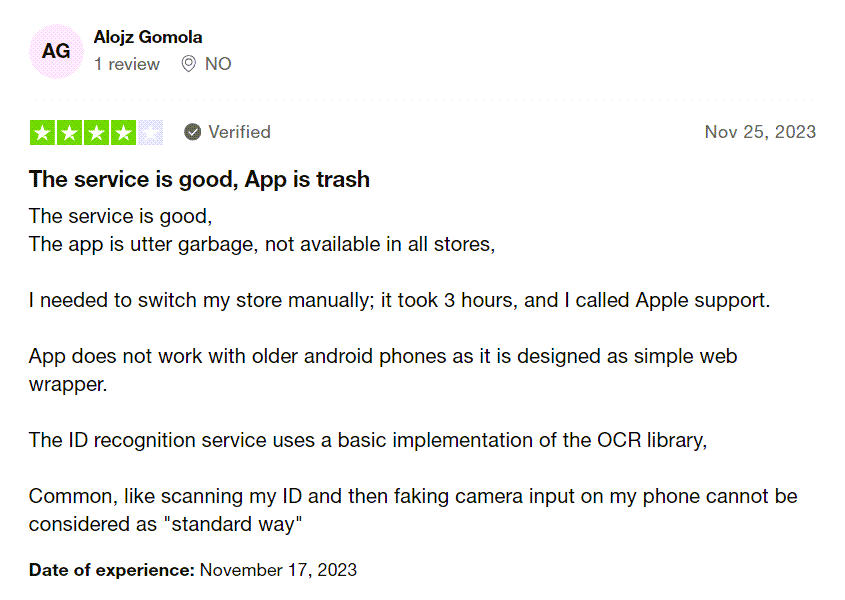Click the sentence about calling Apple support
This screenshot has width=845, height=600.
tap(399, 300)
